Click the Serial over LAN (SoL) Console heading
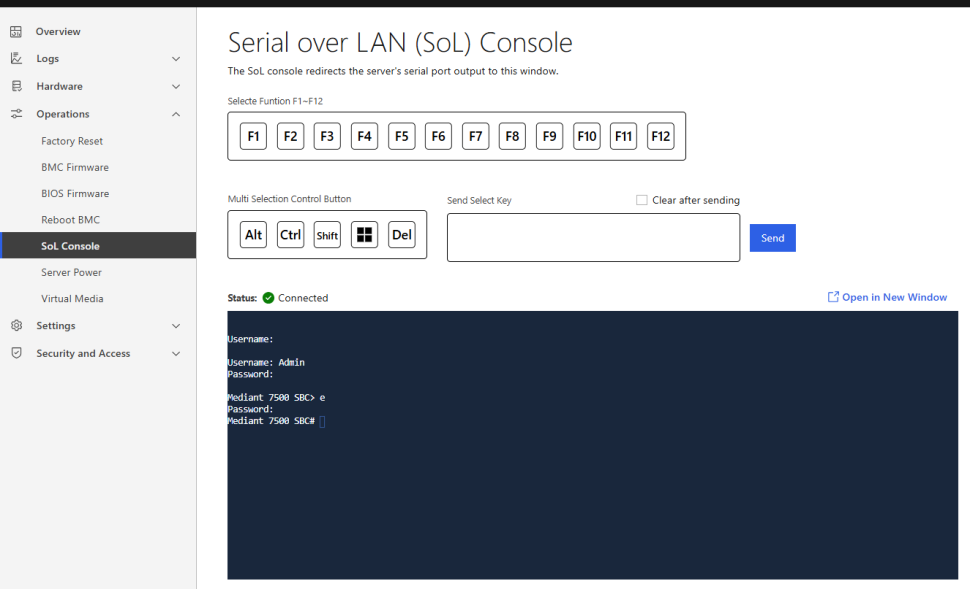Image resolution: width=970 pixels, height=589 pixels. pos(400,43)
